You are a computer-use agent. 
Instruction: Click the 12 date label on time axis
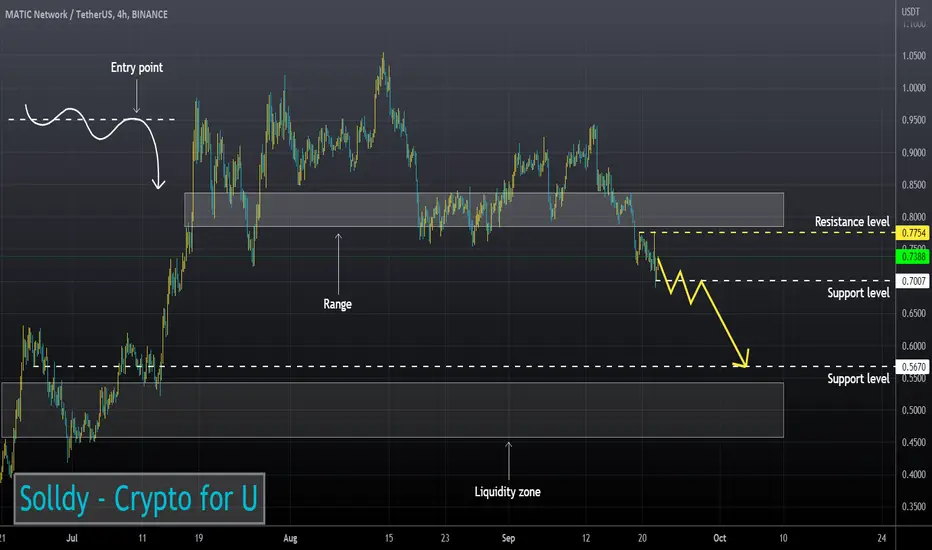point(586,538)
